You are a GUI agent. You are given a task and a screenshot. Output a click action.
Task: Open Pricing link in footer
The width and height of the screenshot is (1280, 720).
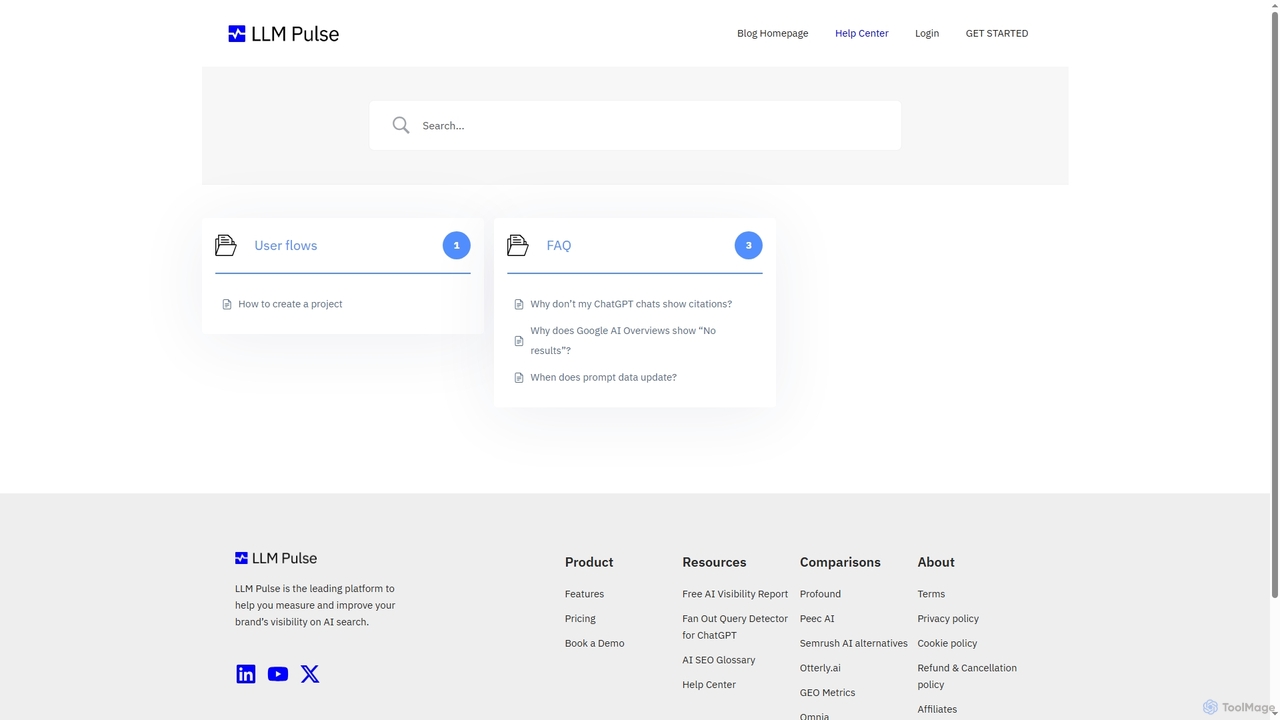tap(580, 619)
